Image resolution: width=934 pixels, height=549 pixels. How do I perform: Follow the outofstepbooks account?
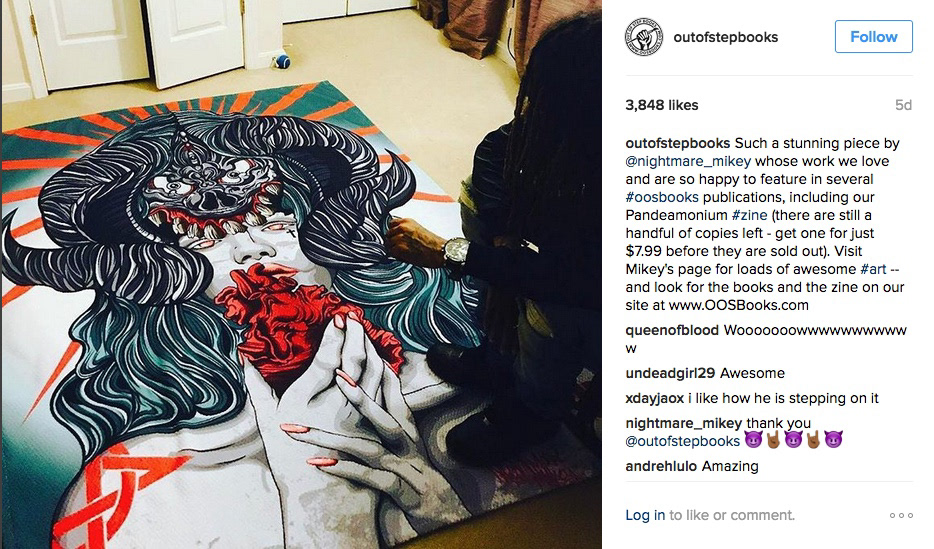pyautogui.click(x=873, y=37)
